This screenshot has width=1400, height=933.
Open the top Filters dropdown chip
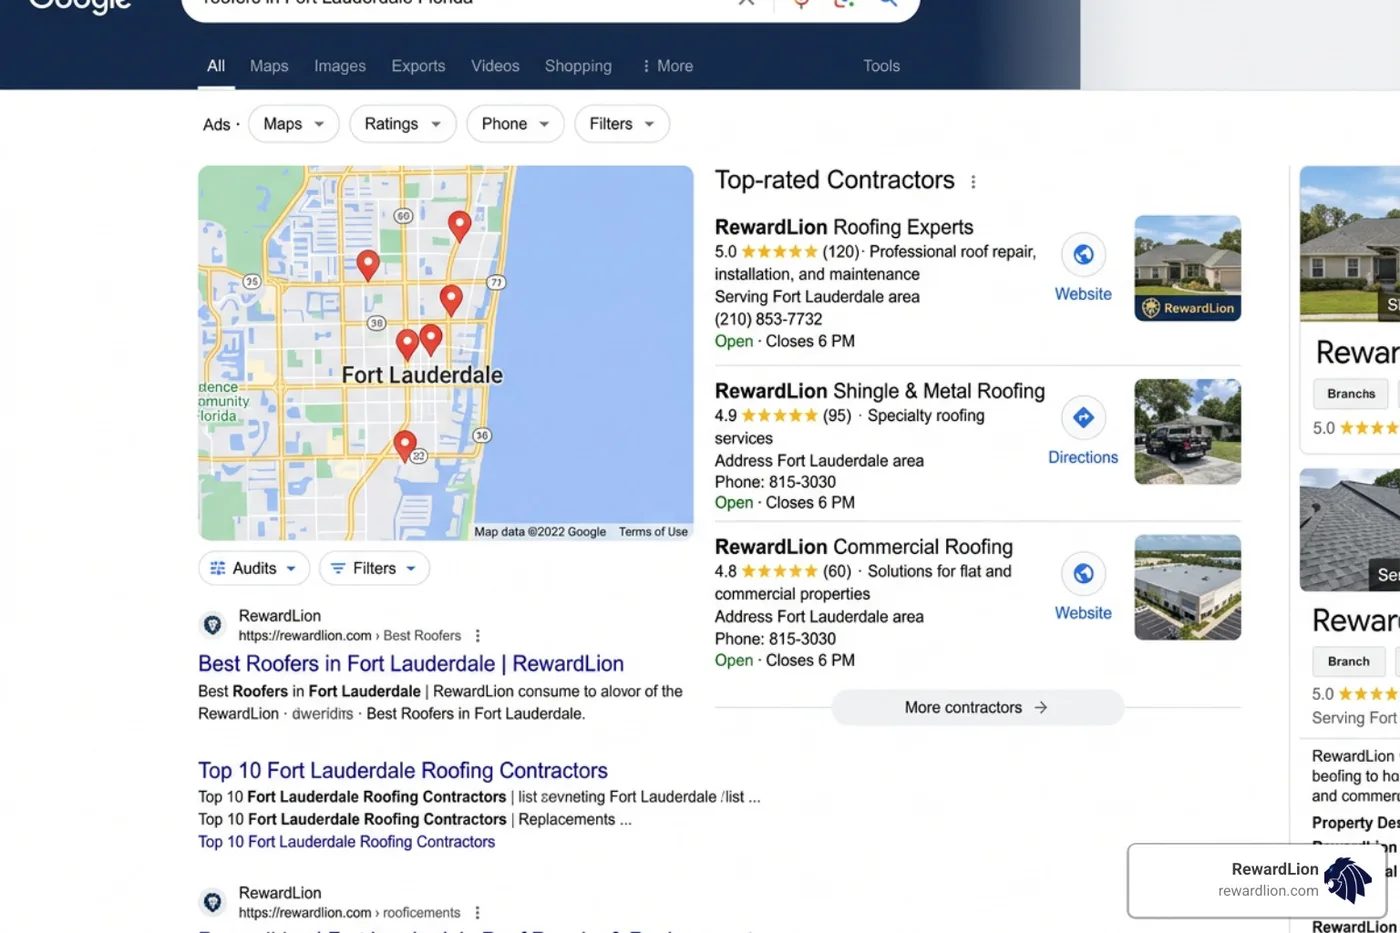[x=622, y=124]
